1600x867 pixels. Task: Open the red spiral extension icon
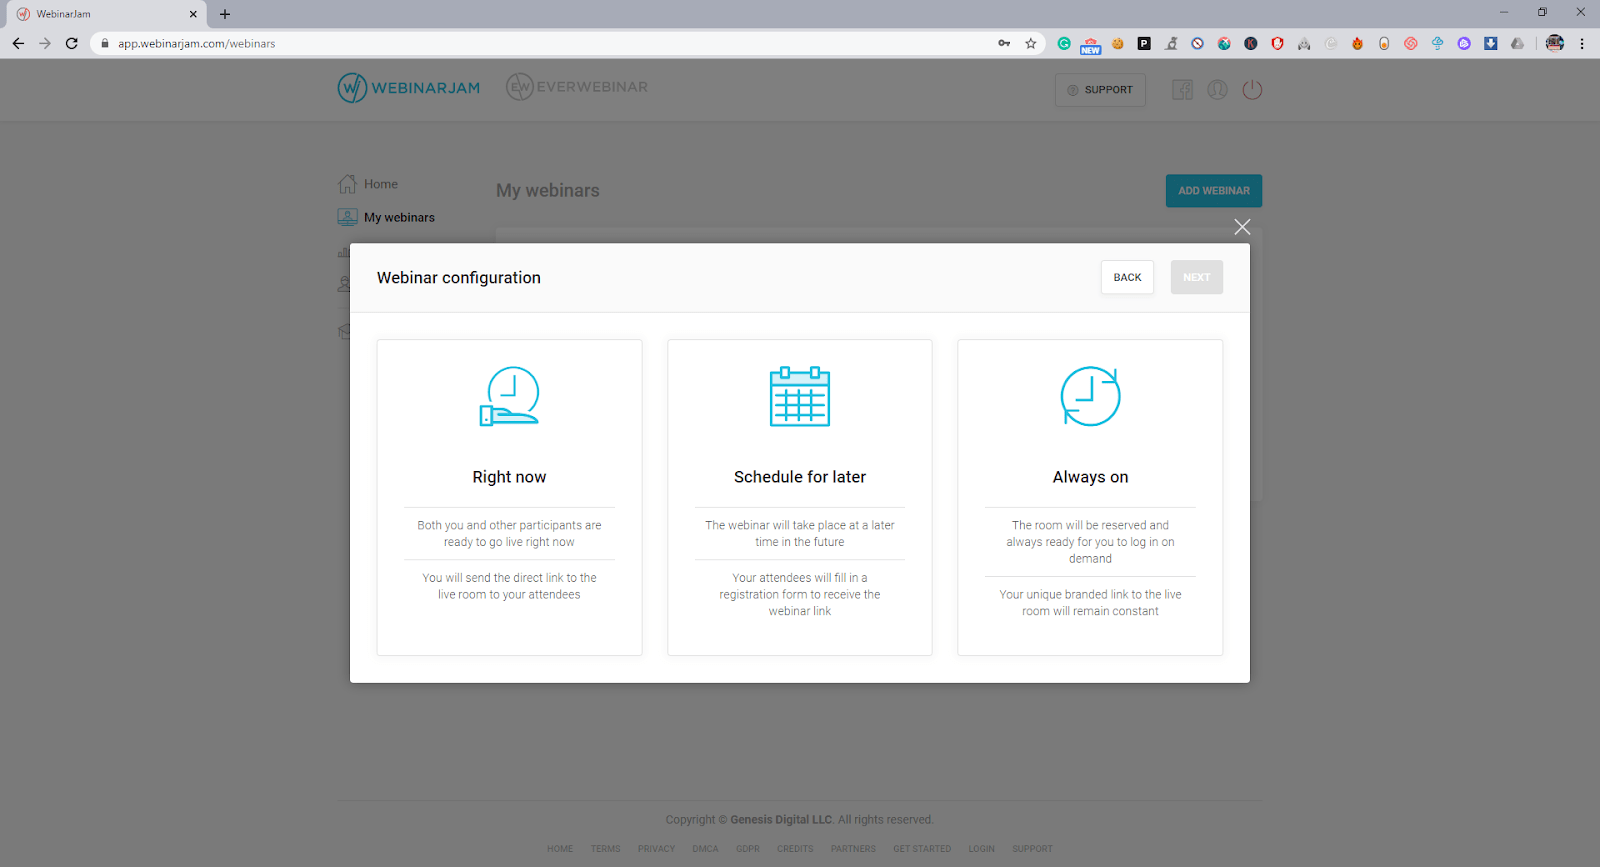point(1410,43)
